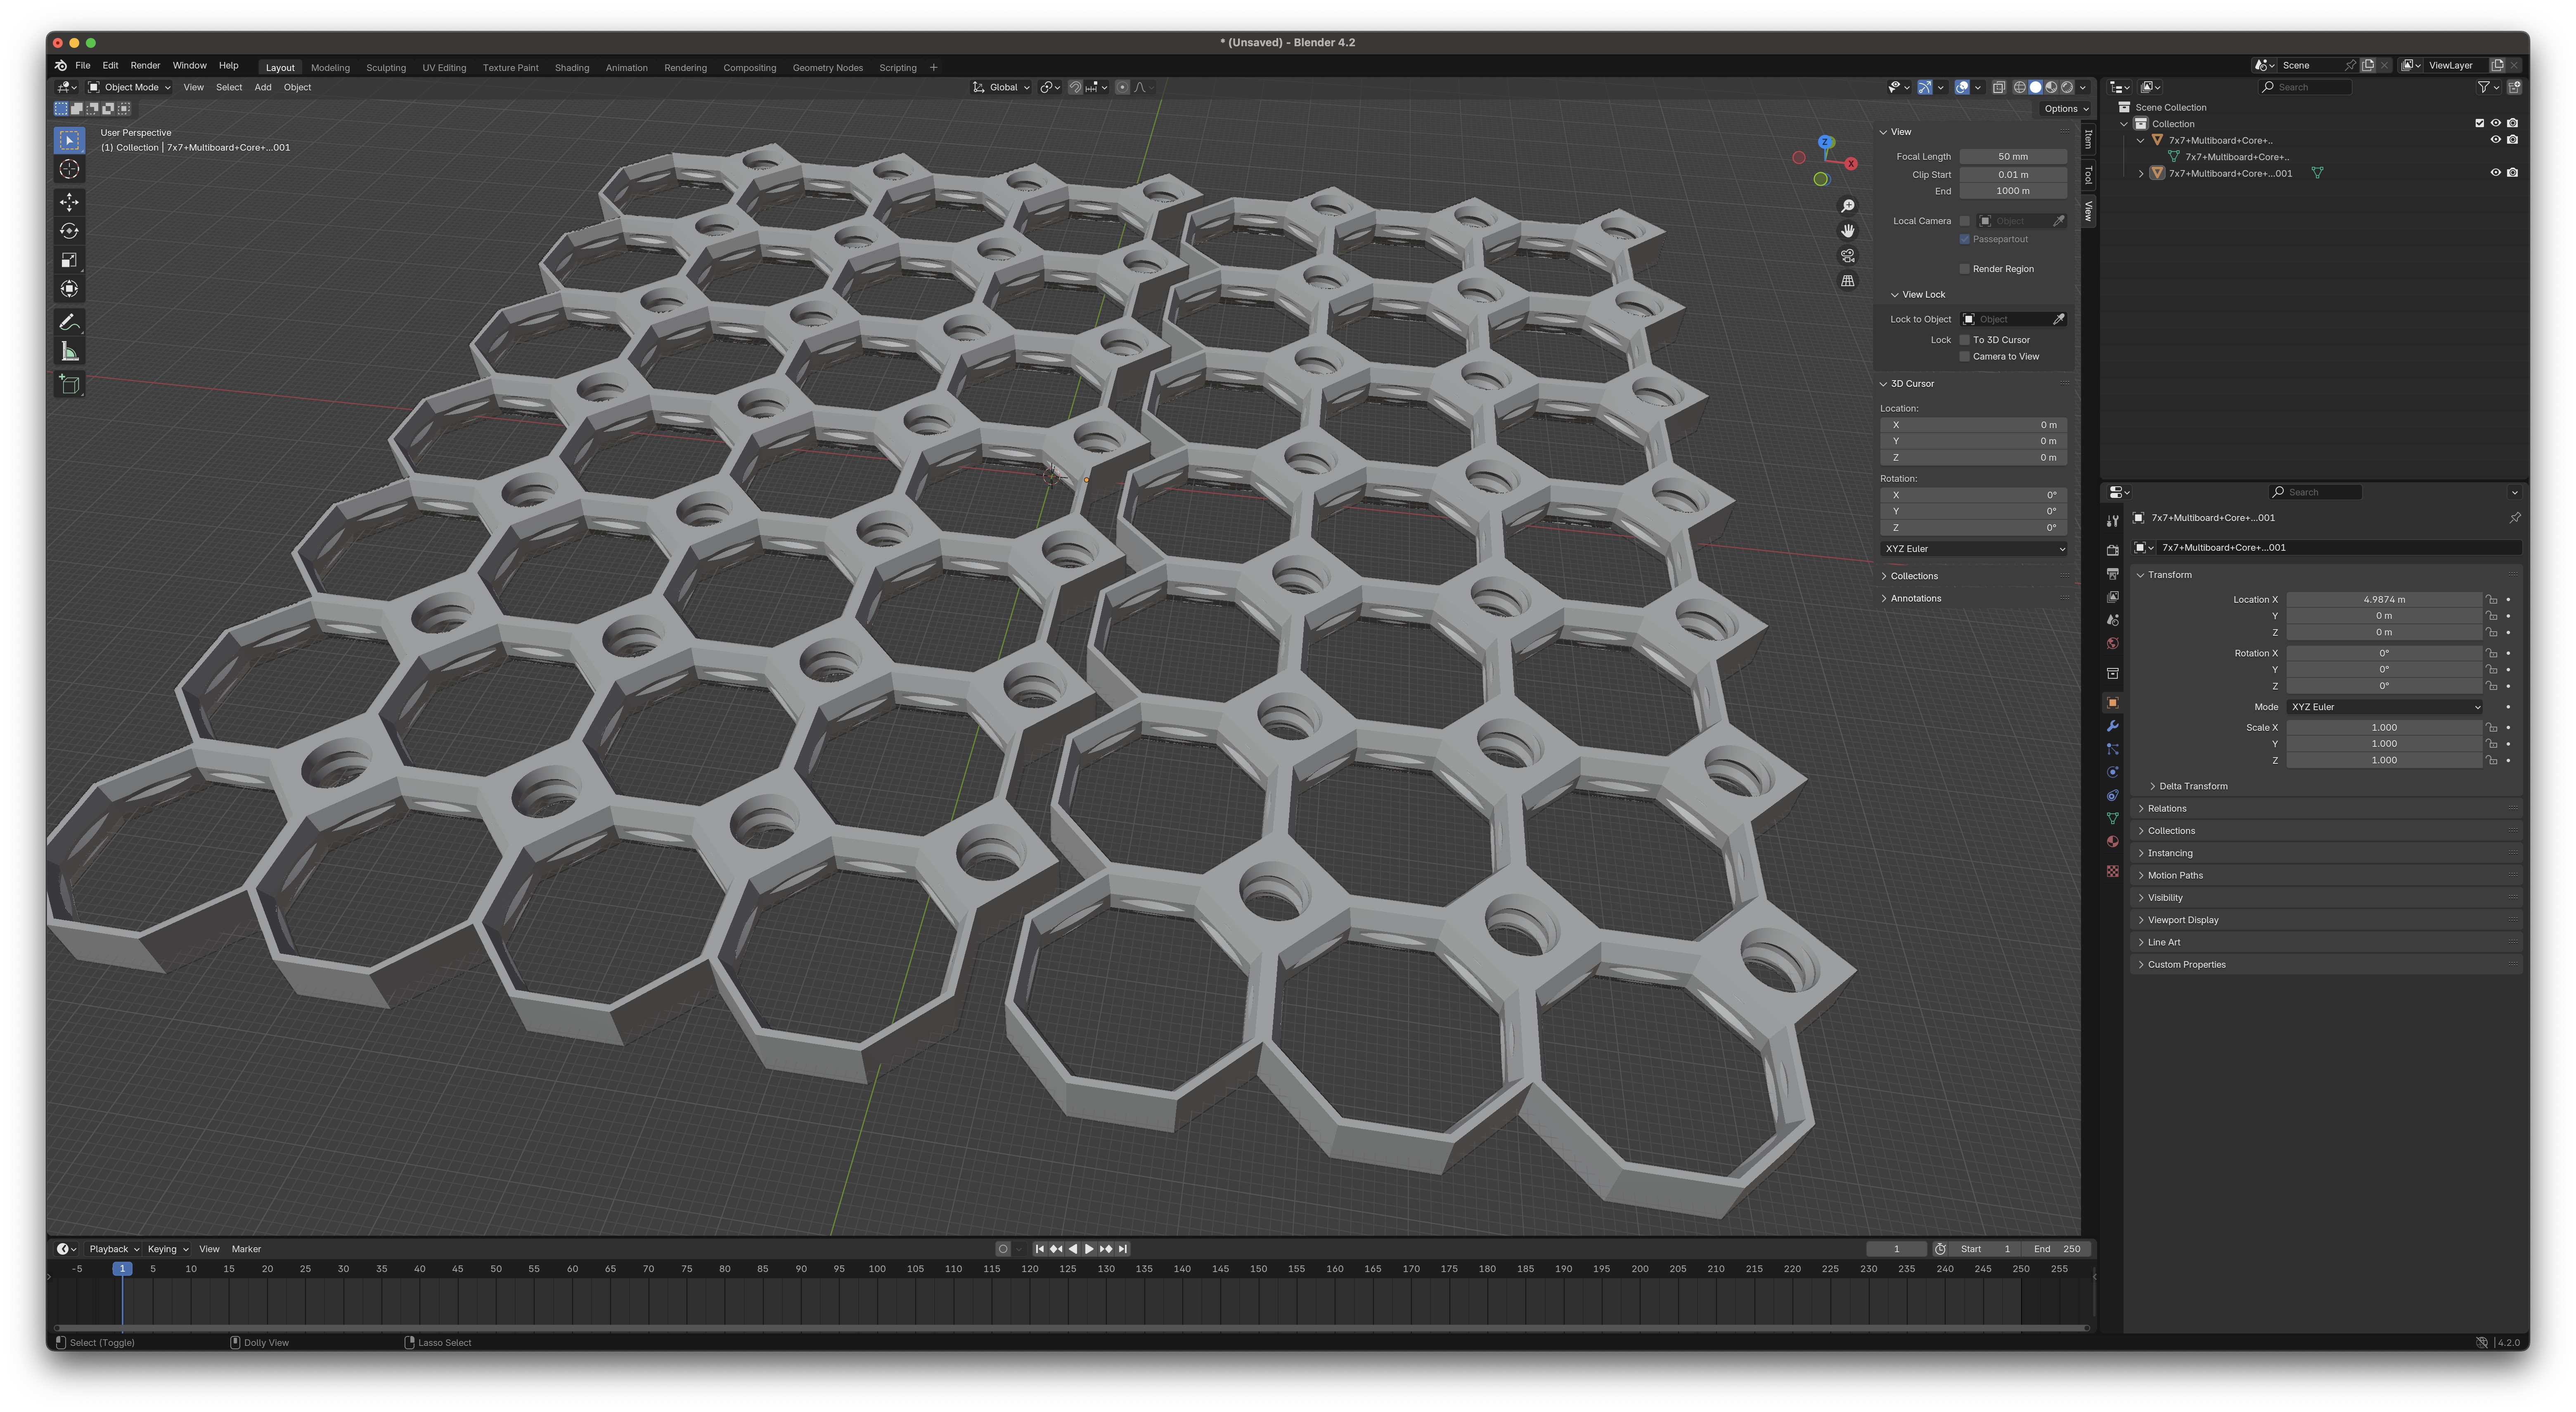Select the Rotate tool
Image resolution: width=2576 pixels, height=1412 pixels.
(x=69, y=231)
